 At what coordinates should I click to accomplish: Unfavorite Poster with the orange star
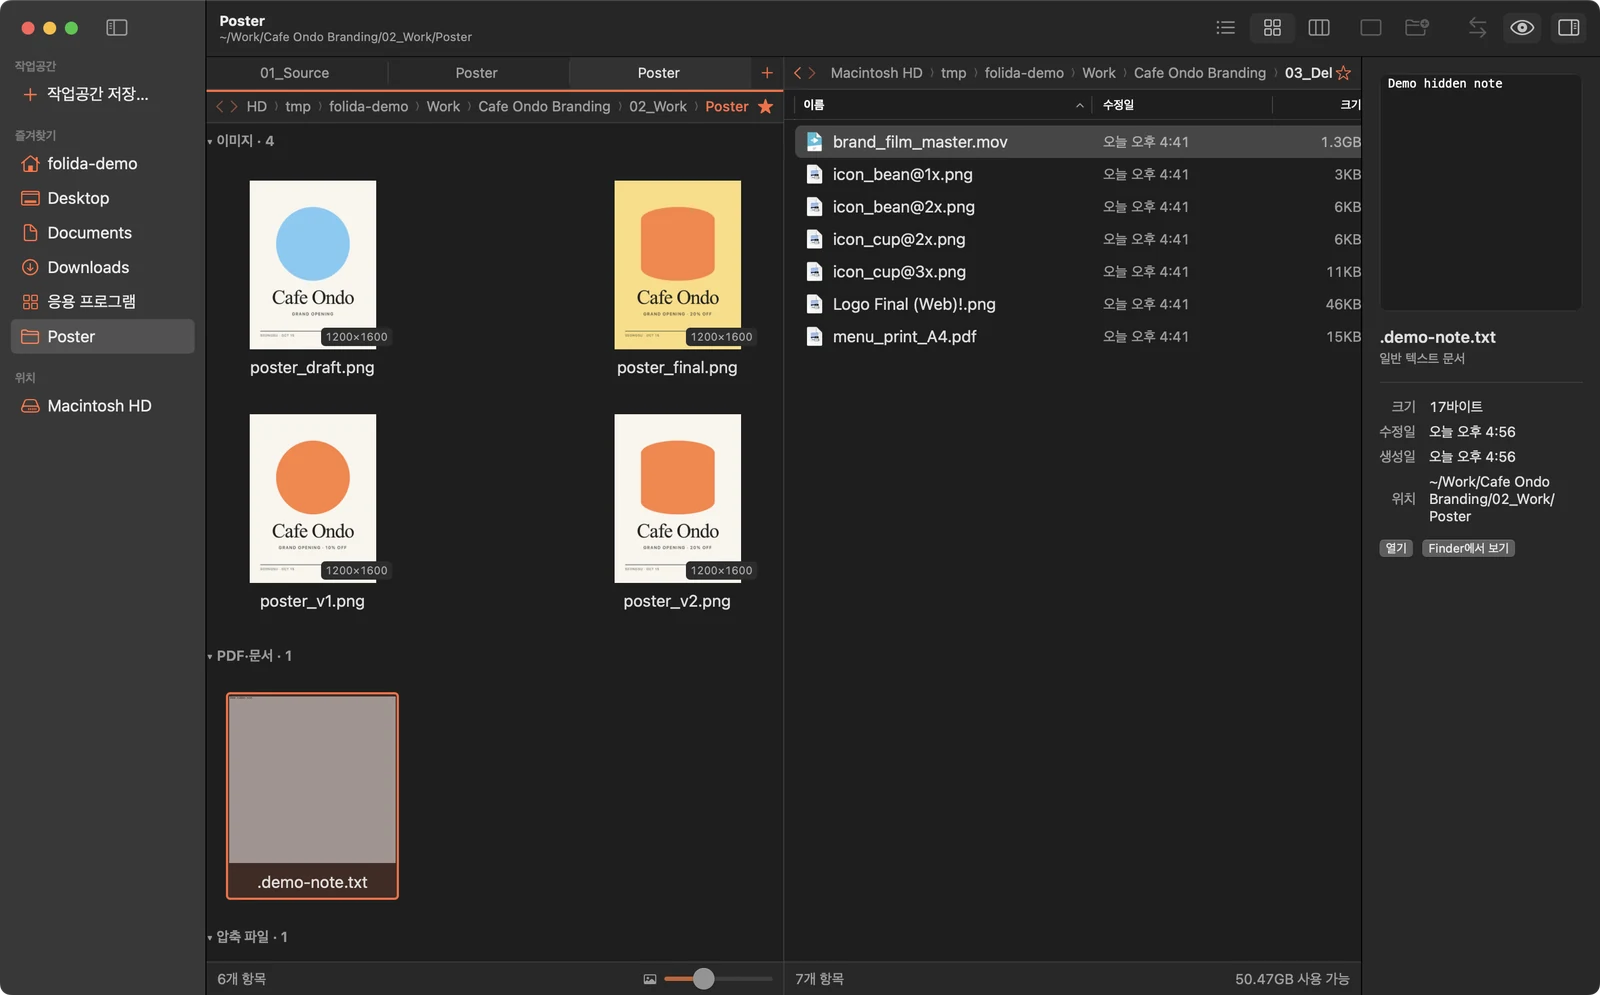[766, 106]
